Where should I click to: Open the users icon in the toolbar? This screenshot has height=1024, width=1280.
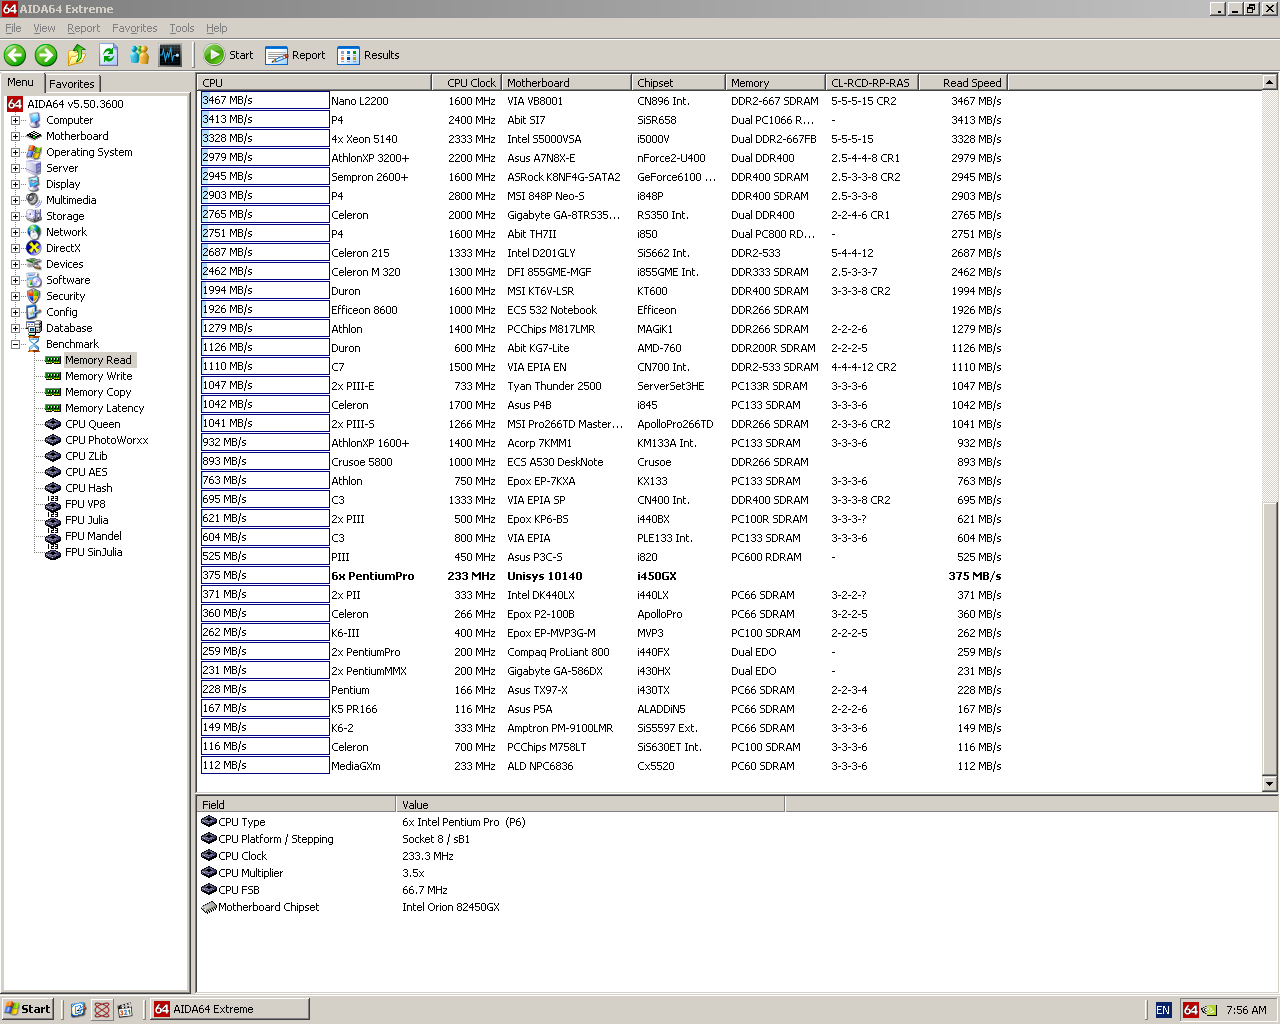pos(139,55)
